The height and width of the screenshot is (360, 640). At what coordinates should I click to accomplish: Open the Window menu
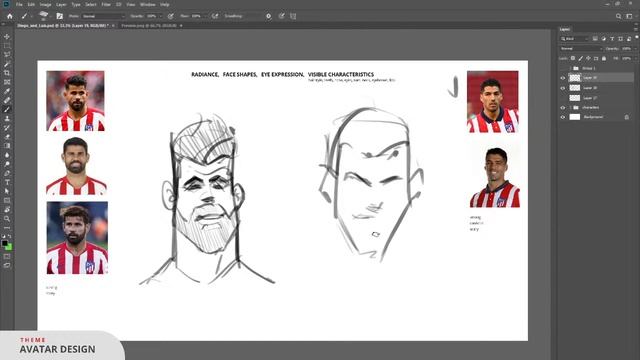tap(147, 4)
